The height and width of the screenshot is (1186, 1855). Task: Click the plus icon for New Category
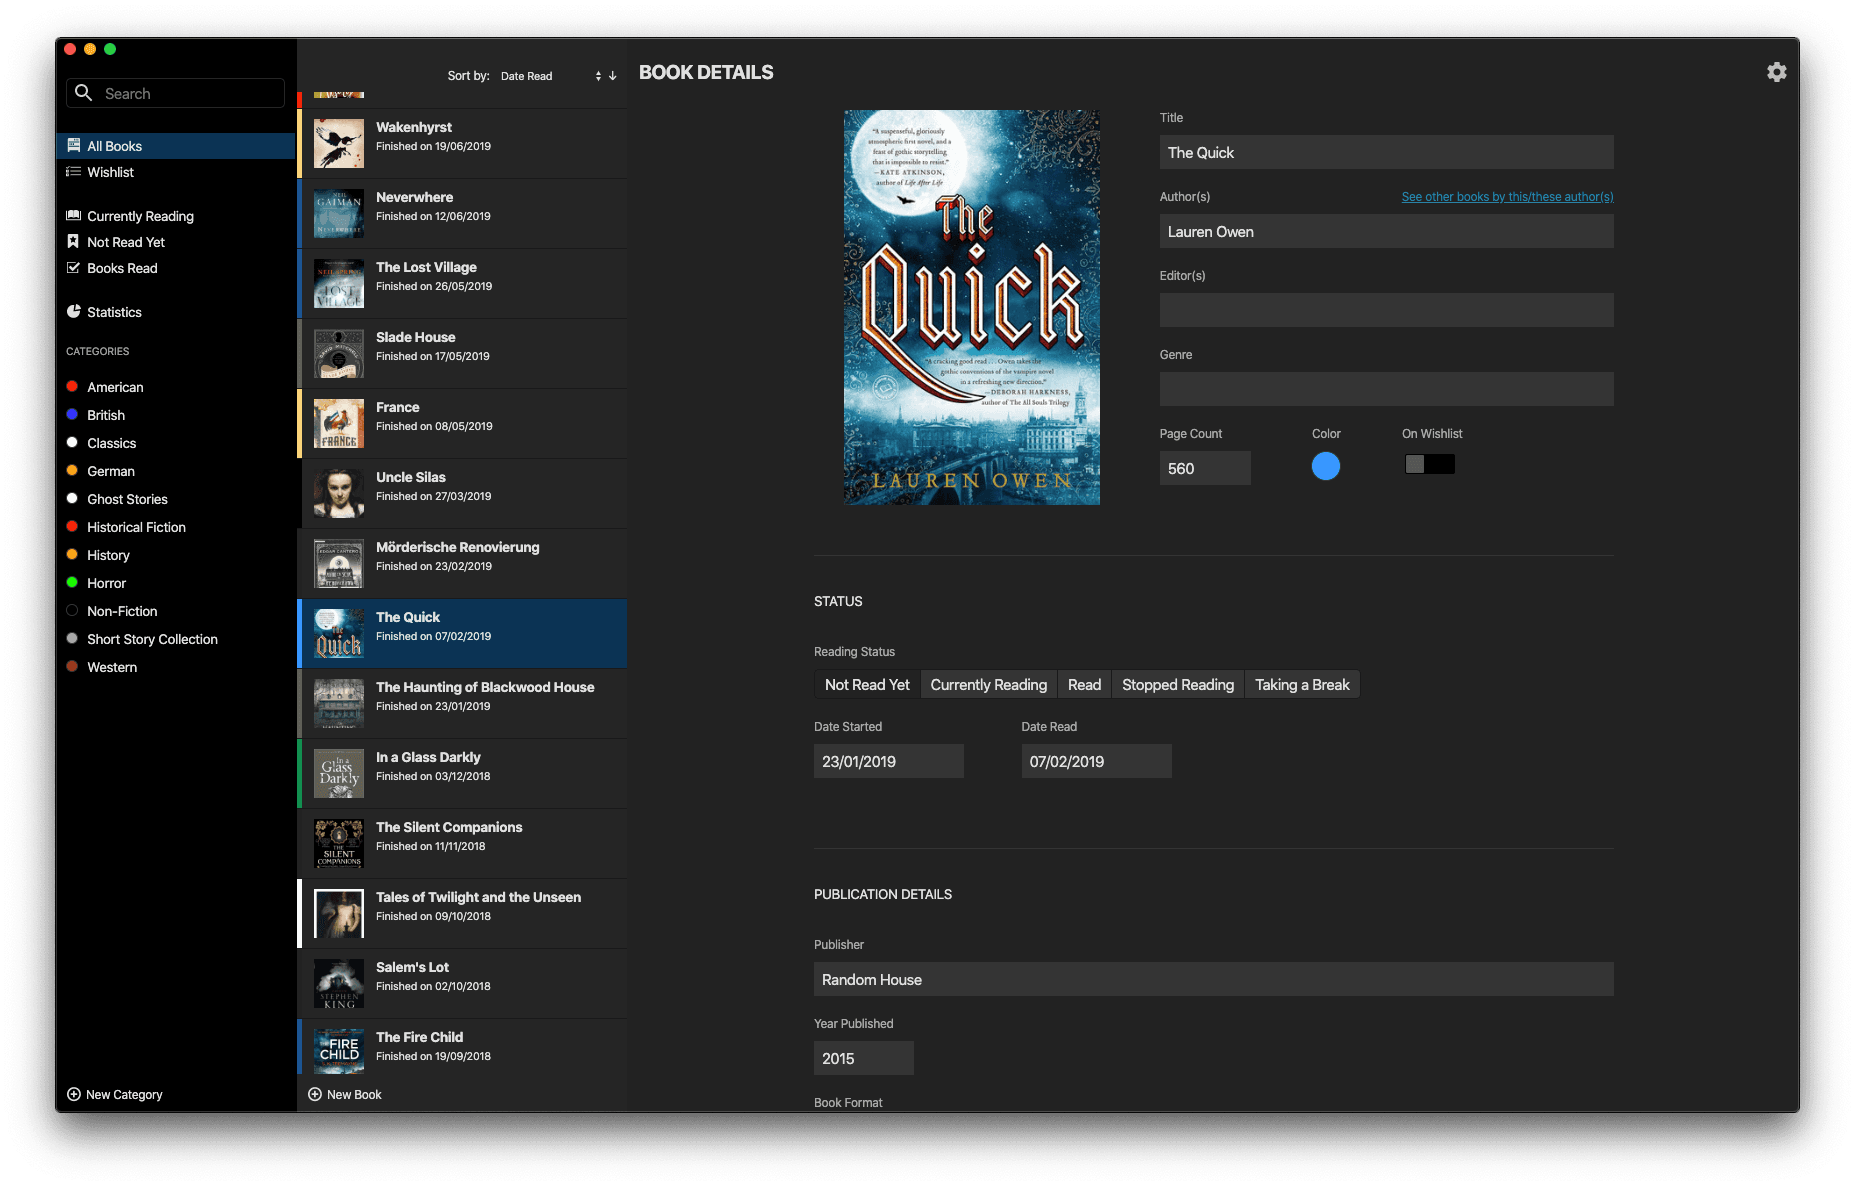pyautogui.click(x=74, y=1094)
